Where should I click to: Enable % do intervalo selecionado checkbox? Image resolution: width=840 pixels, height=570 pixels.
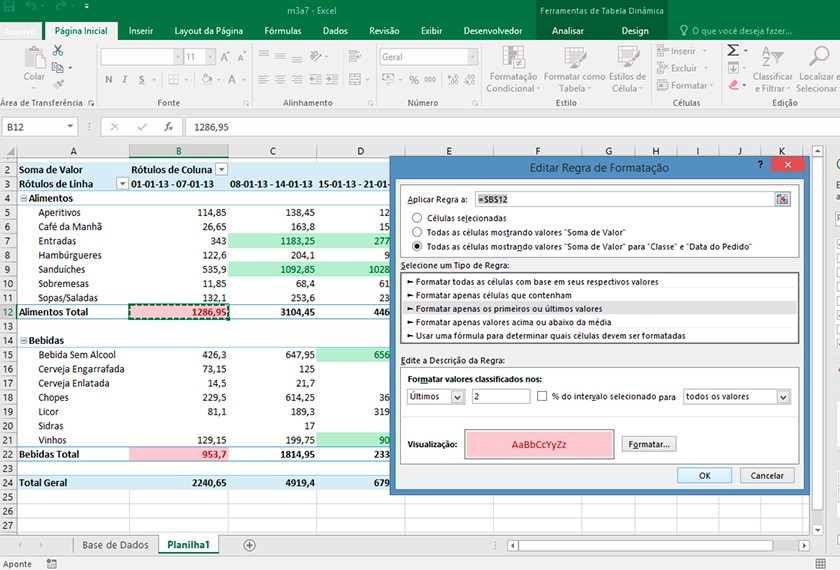[542, 397]
